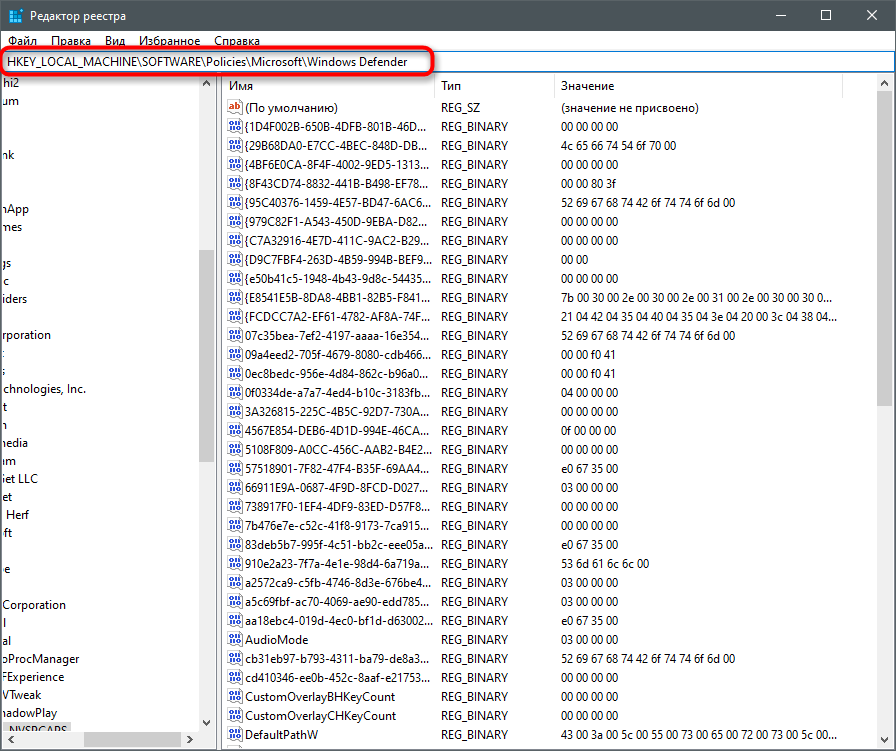896x751 pixels.
Task: Select the a2572ca9-c5fb-4746 value name
Action: [x=337, y=583]
